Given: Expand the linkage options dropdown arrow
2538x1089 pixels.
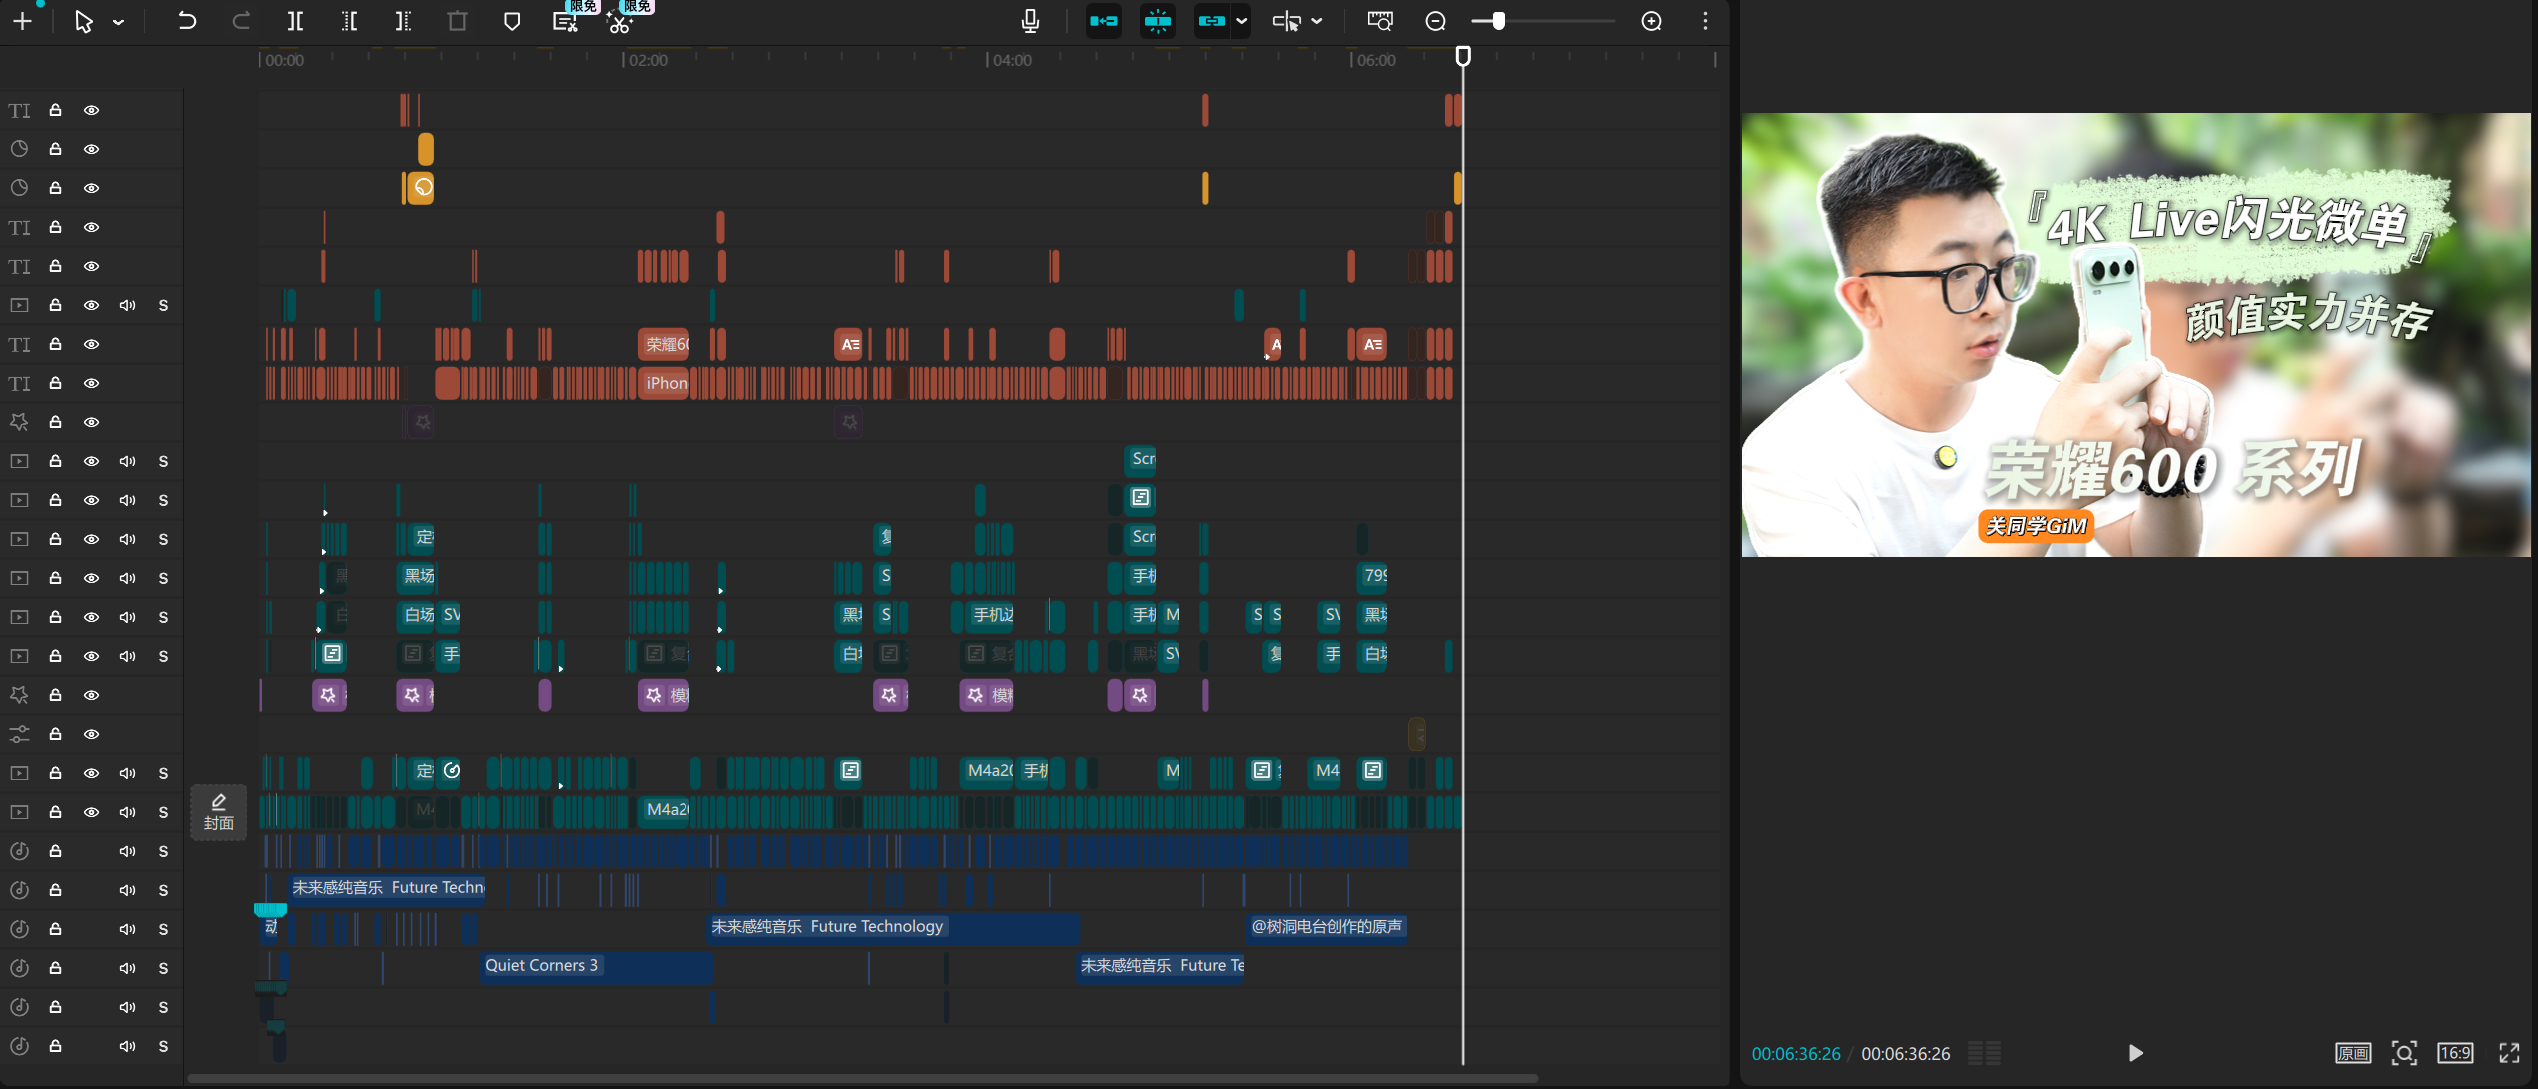Looking at the screenshot, I should pyautogui.click(x=1241, y=21).
